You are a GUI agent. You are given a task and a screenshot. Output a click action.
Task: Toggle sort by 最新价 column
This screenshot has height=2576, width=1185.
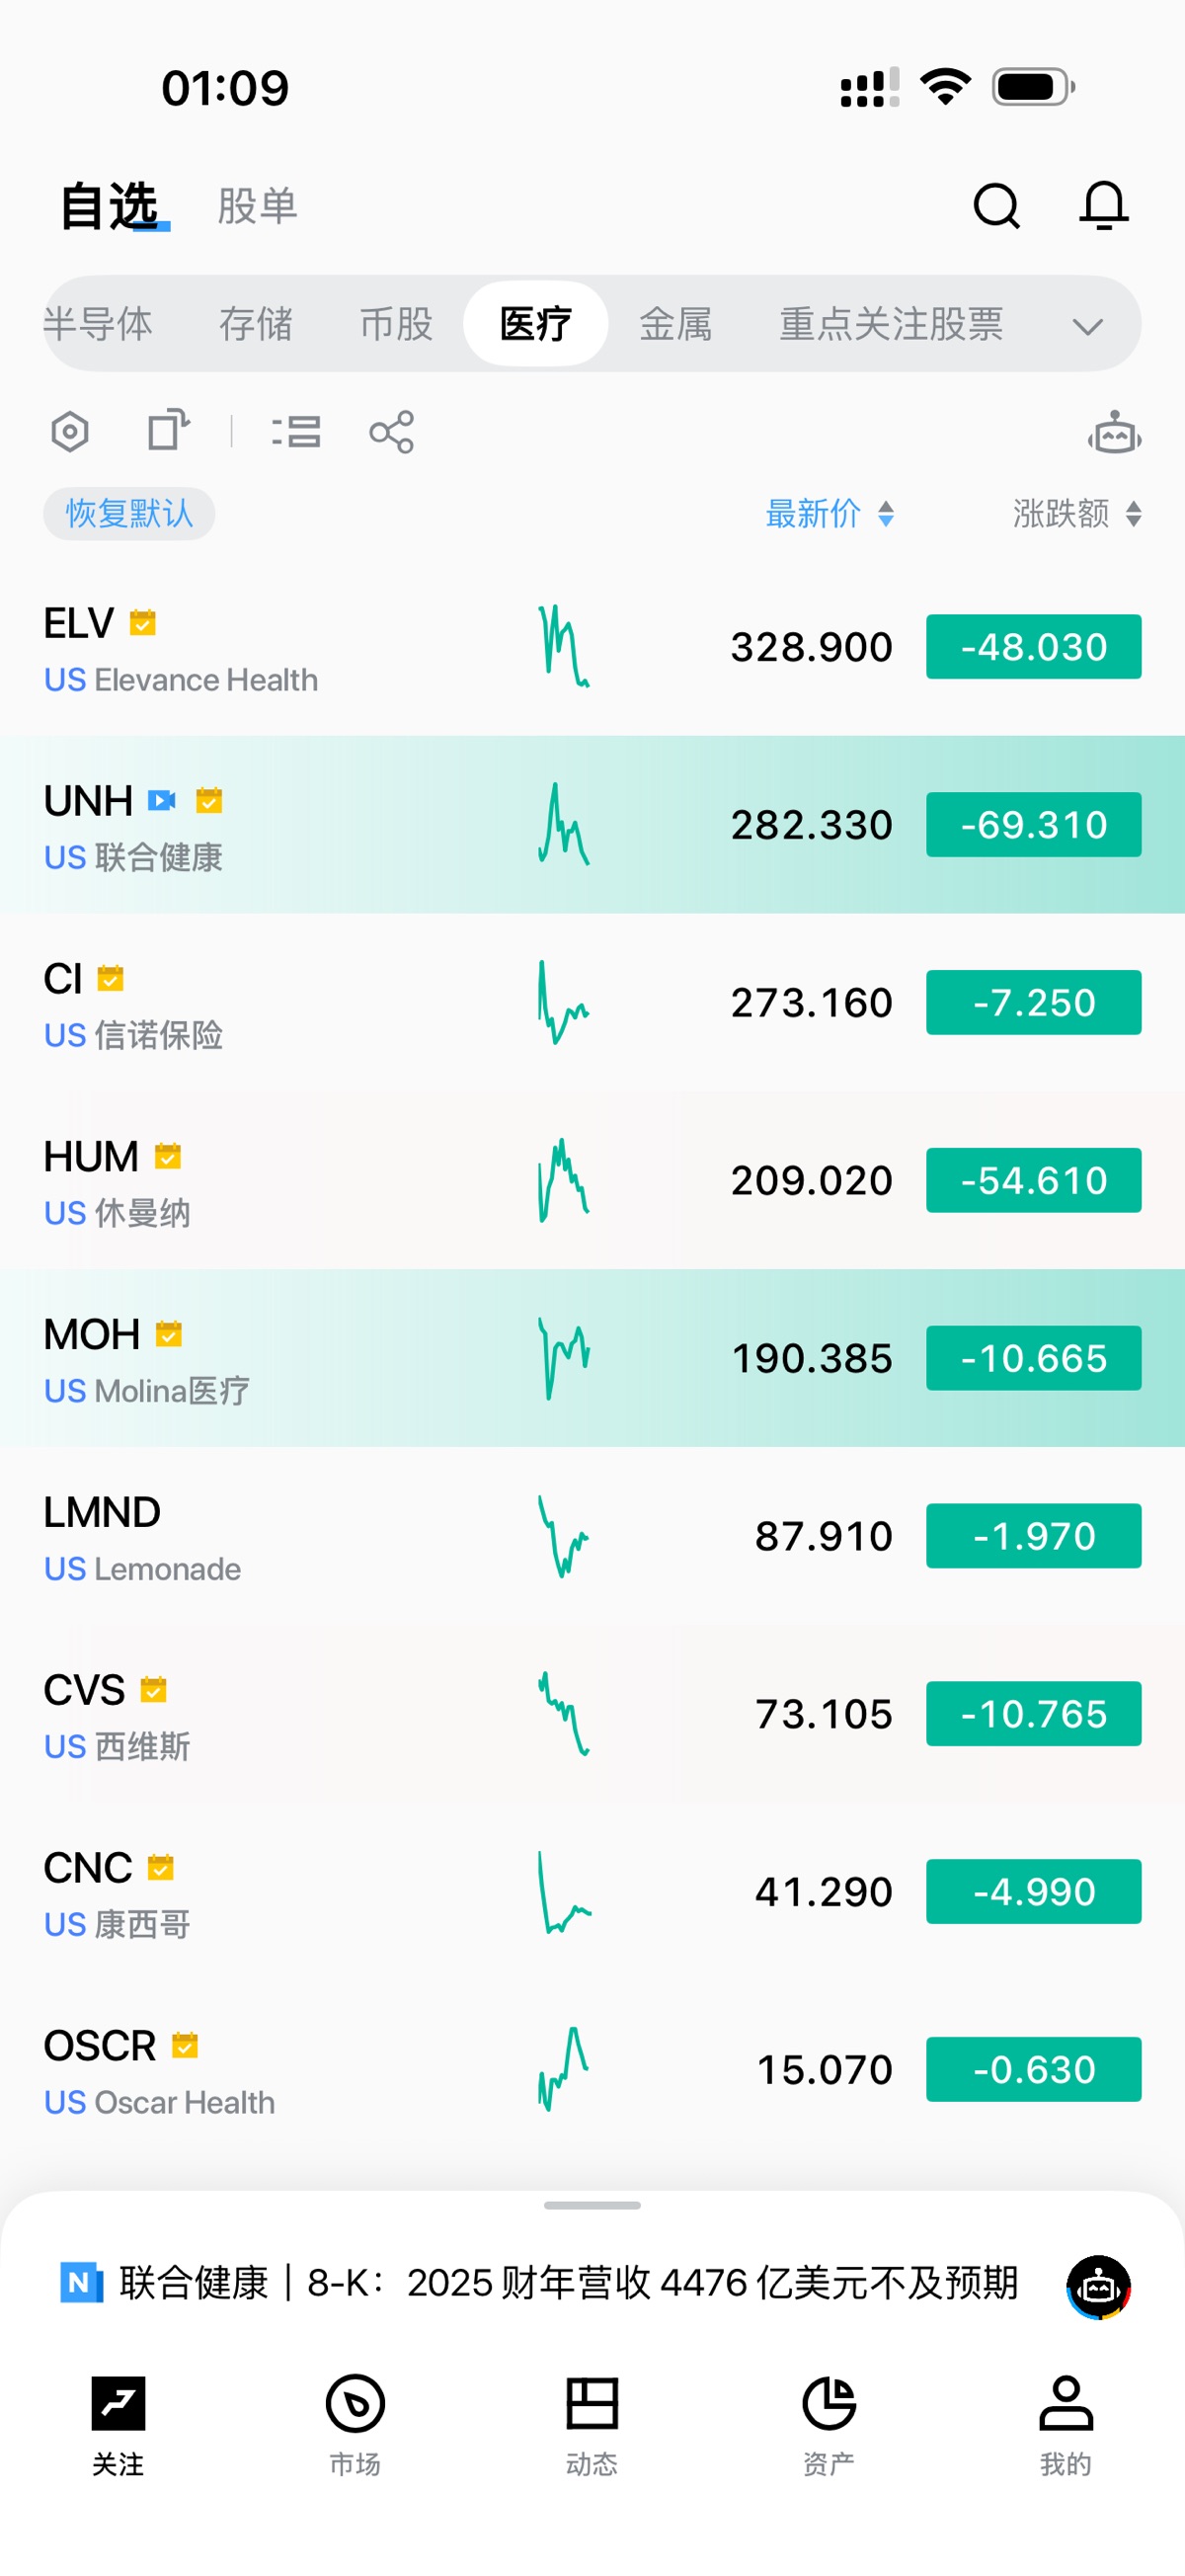829,514
